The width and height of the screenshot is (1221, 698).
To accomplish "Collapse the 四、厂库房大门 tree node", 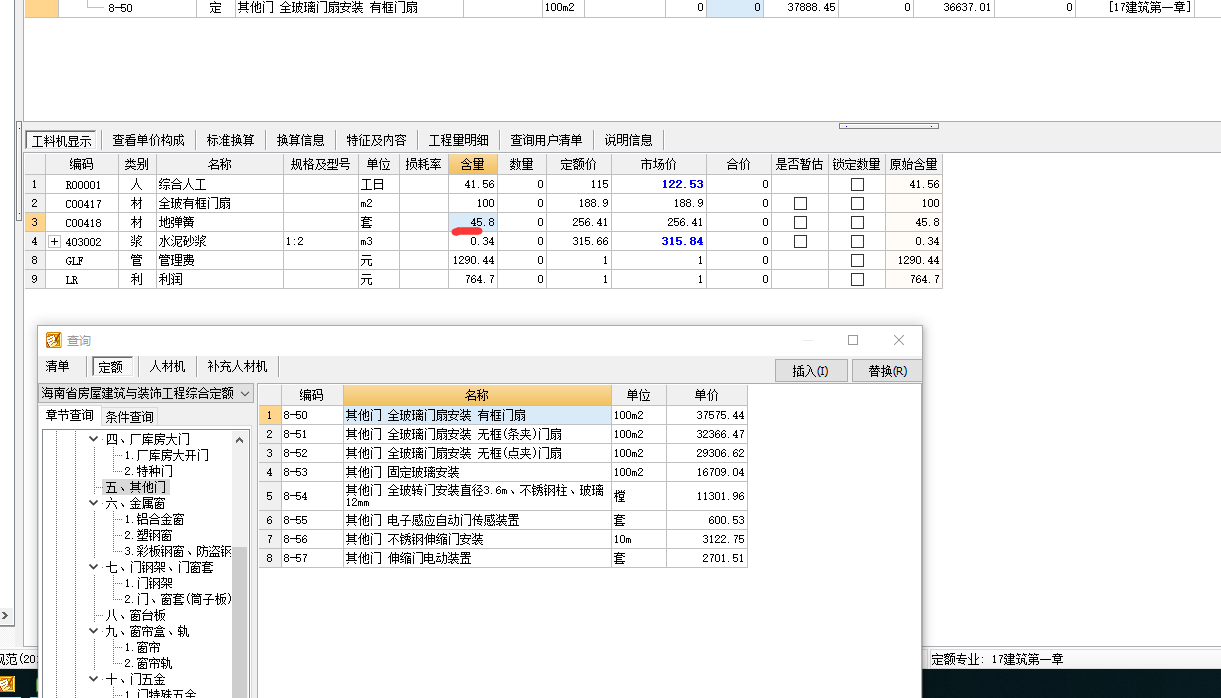I will click(94, 439).
